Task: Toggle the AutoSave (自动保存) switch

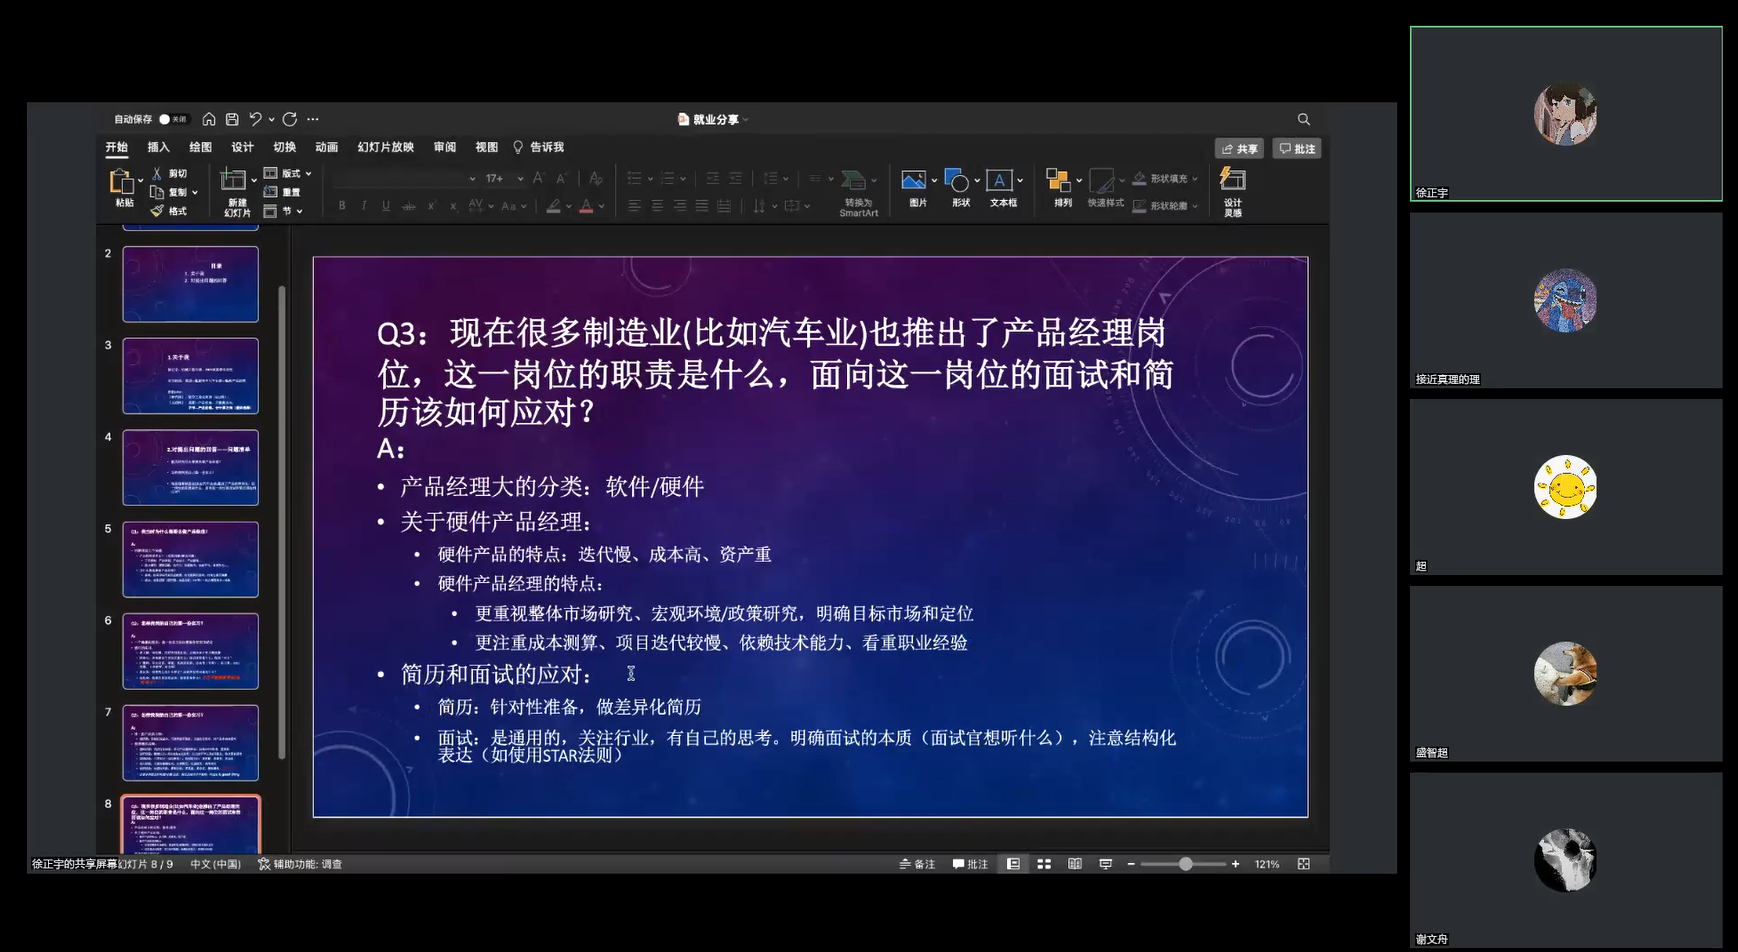Action: tap(173, 119)
